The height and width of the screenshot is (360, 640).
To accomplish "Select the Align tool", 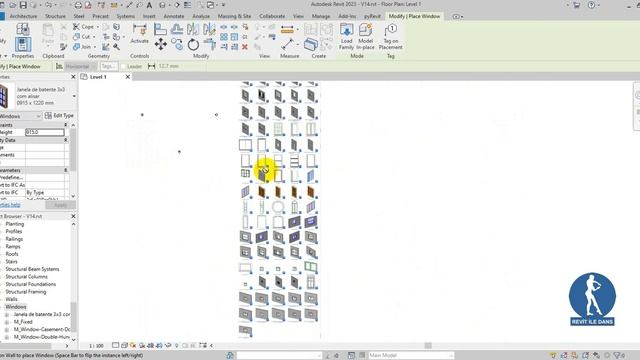I will click(x=160, y=29).
